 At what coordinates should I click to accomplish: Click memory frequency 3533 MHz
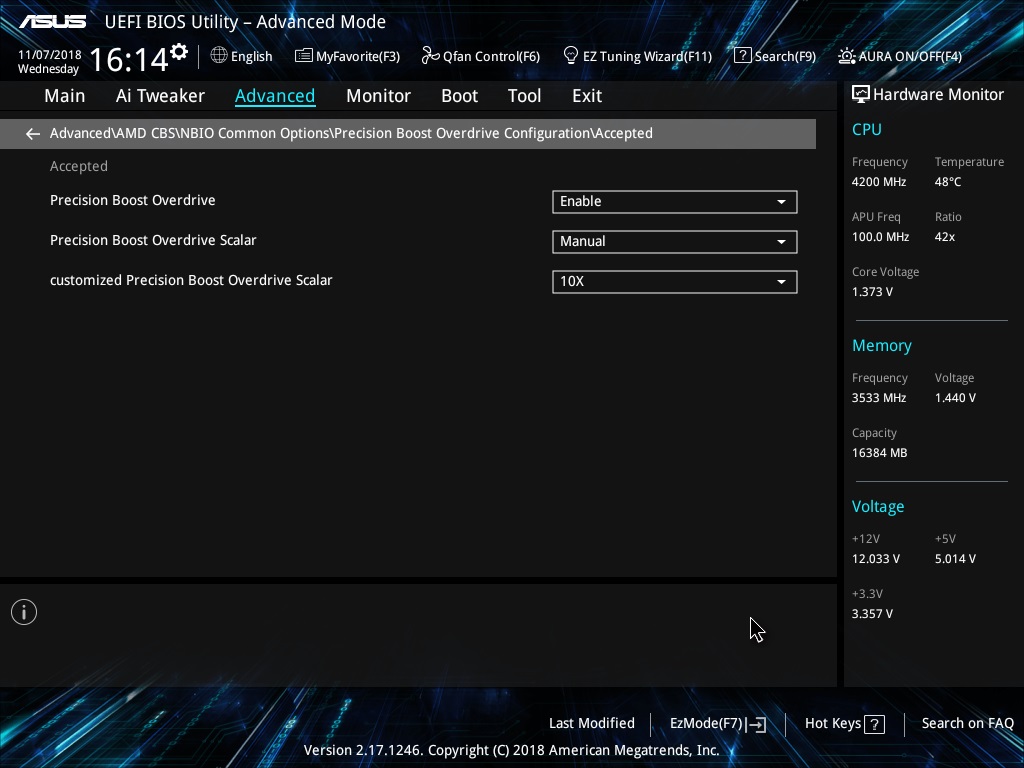[x=878, y=398]
